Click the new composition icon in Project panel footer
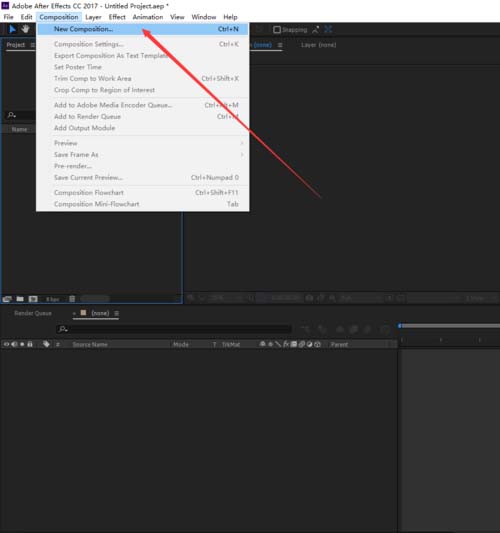The height and width of the screenshot is (533, 500). click(33, 299)
